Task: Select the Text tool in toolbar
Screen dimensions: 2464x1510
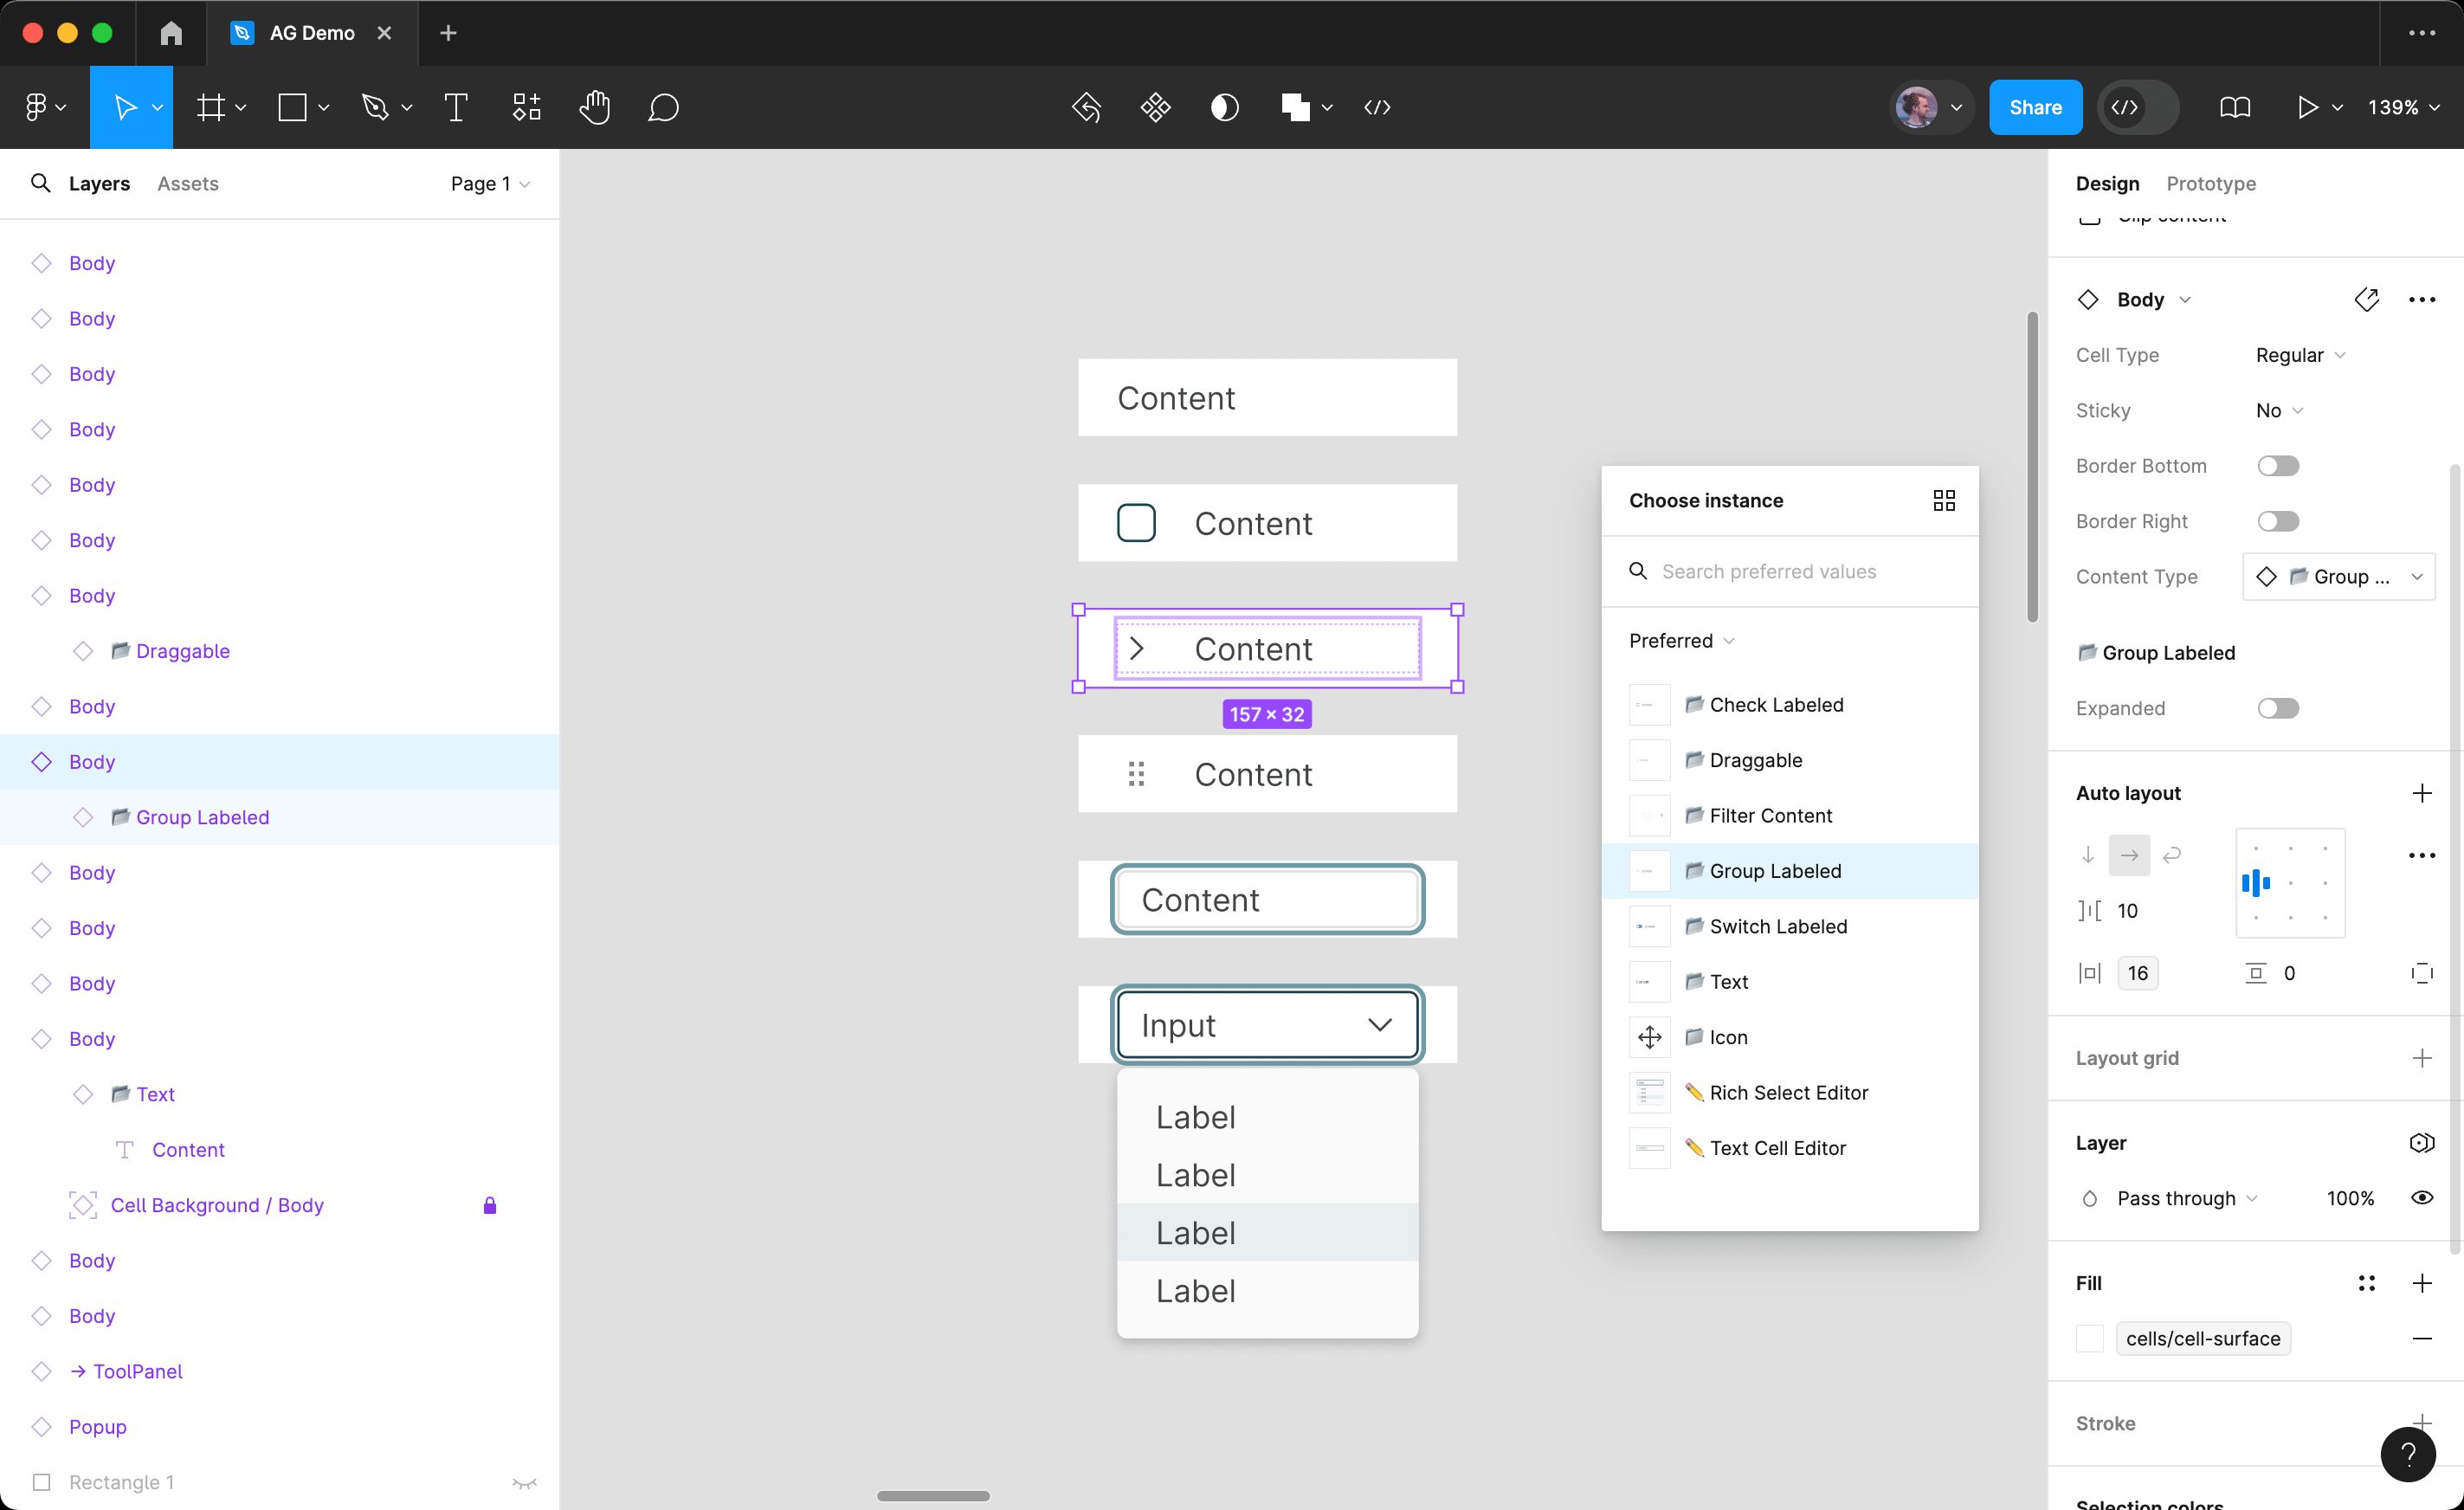Action: 456,107
